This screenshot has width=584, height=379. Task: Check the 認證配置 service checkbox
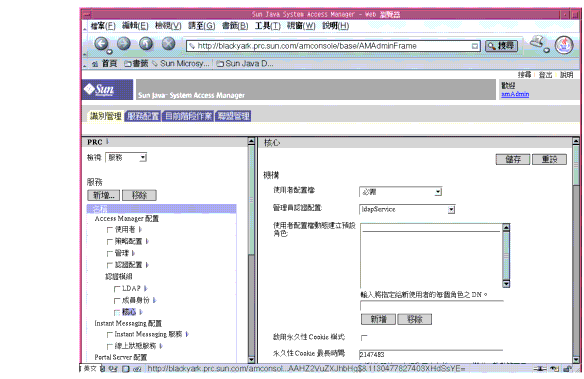[110, 265]
